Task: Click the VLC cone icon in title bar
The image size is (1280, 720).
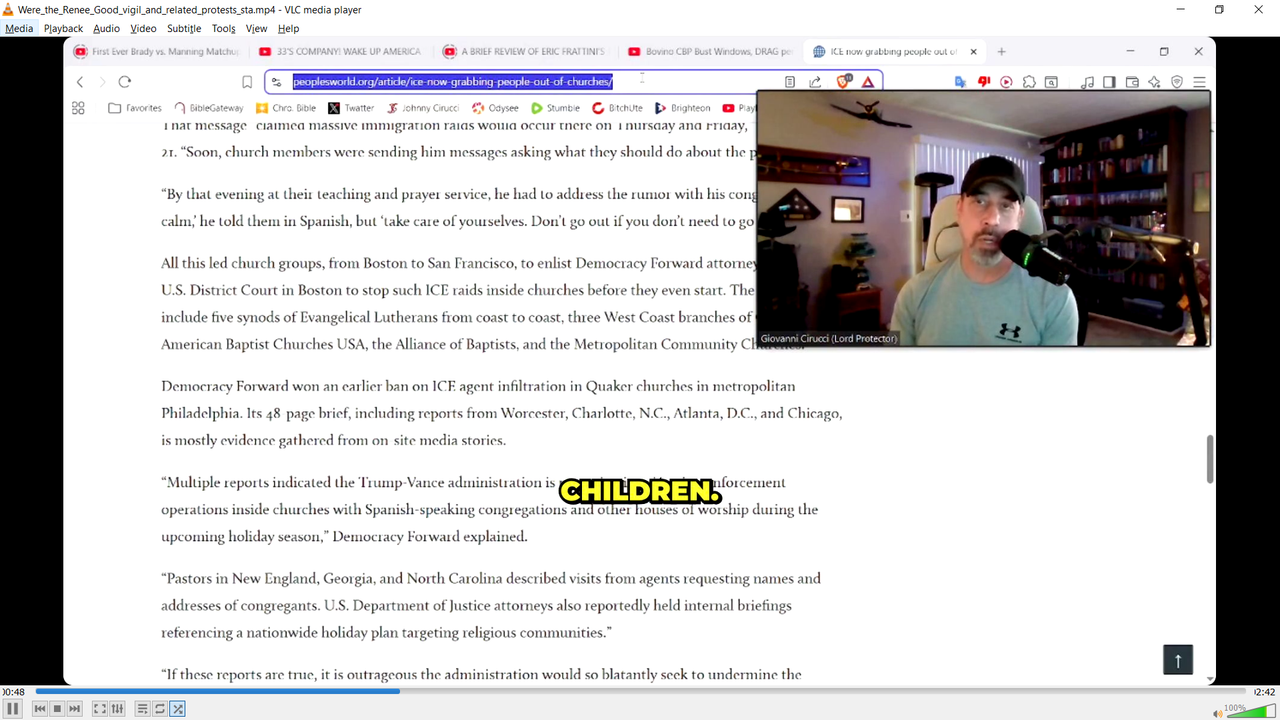Action: click(8, 10)
